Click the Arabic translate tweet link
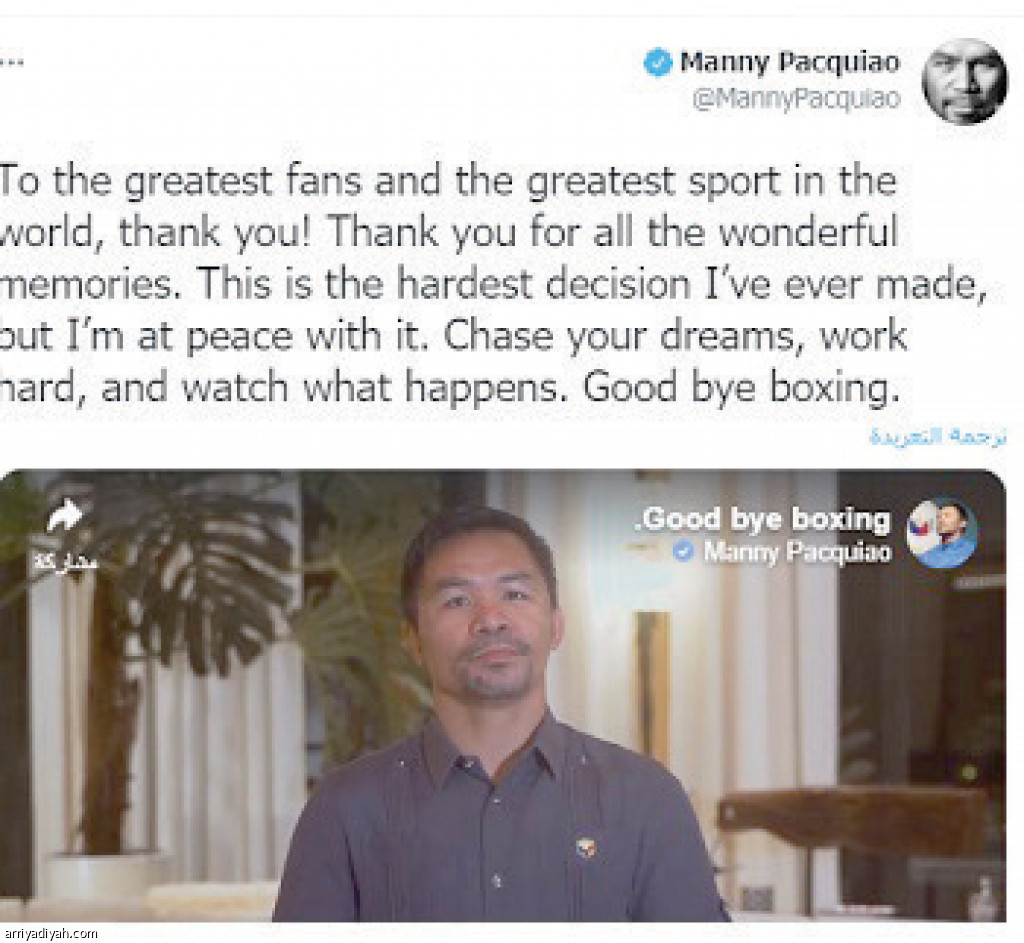Image resolution: width=1024 pixels, height=943 pixels. click(x=938, y=436)
